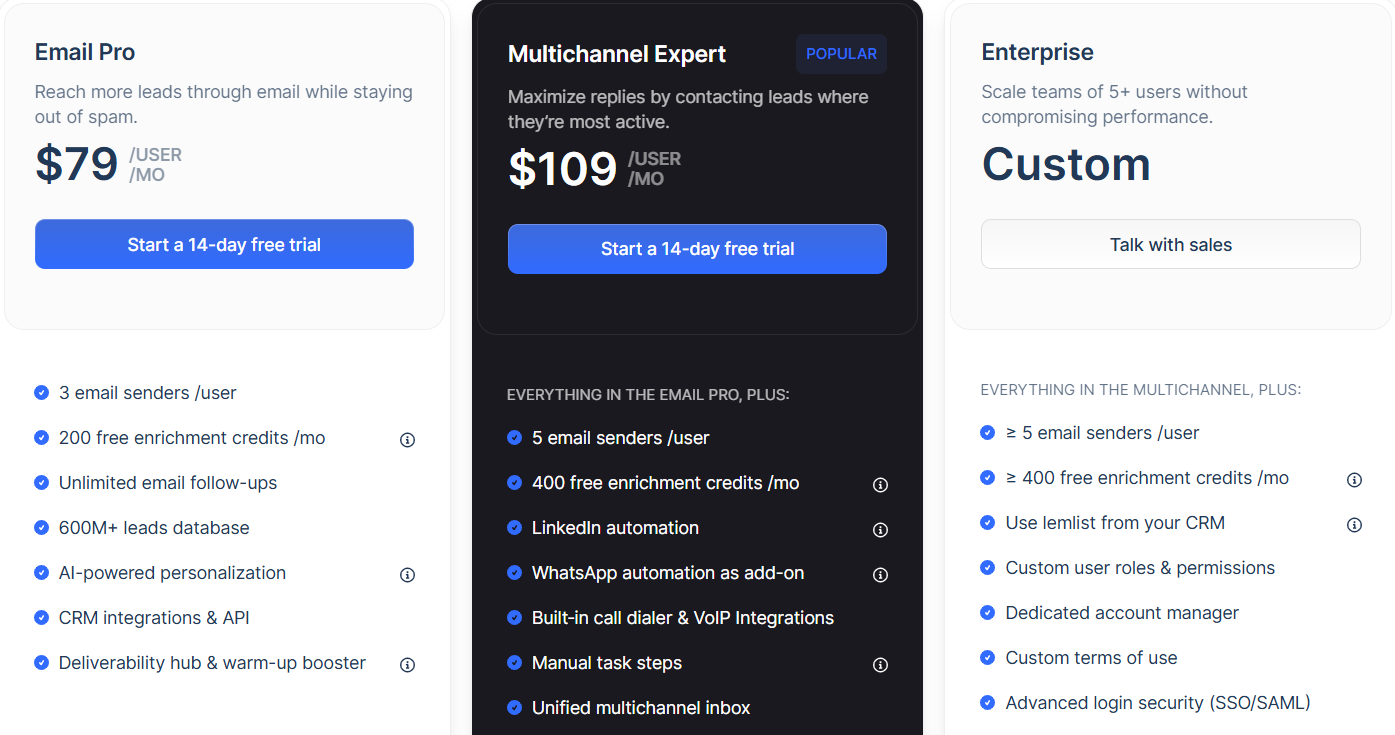The image size is (1395, 735).
Task: Start Email Pro 14-day free trial
Action: coord(224,244)
